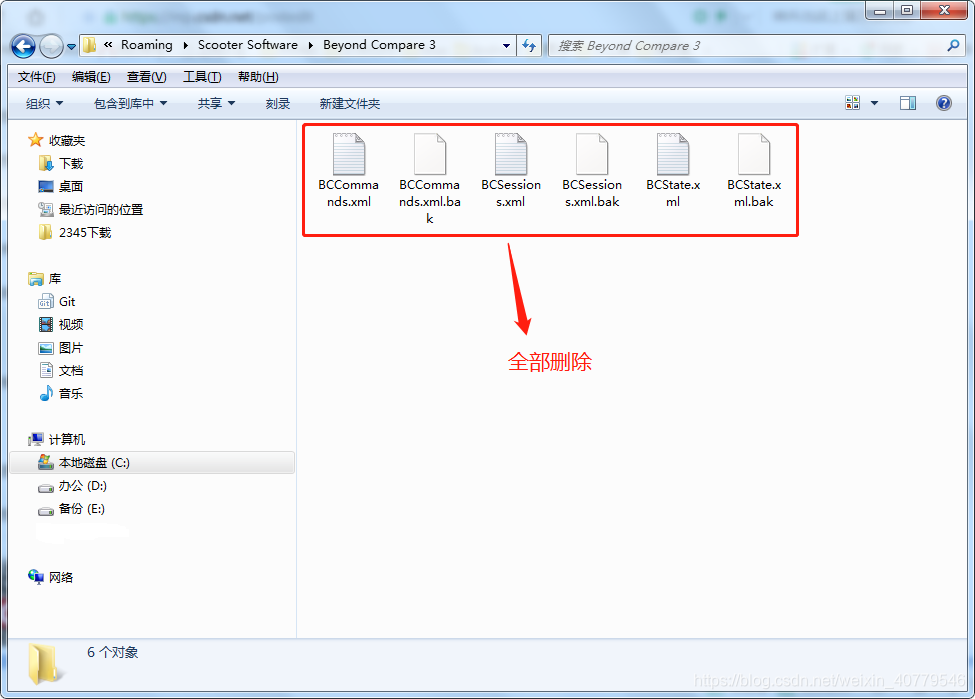Open help with the question mark icon
Screen dimensions: 975x699
tap(943, 103)
